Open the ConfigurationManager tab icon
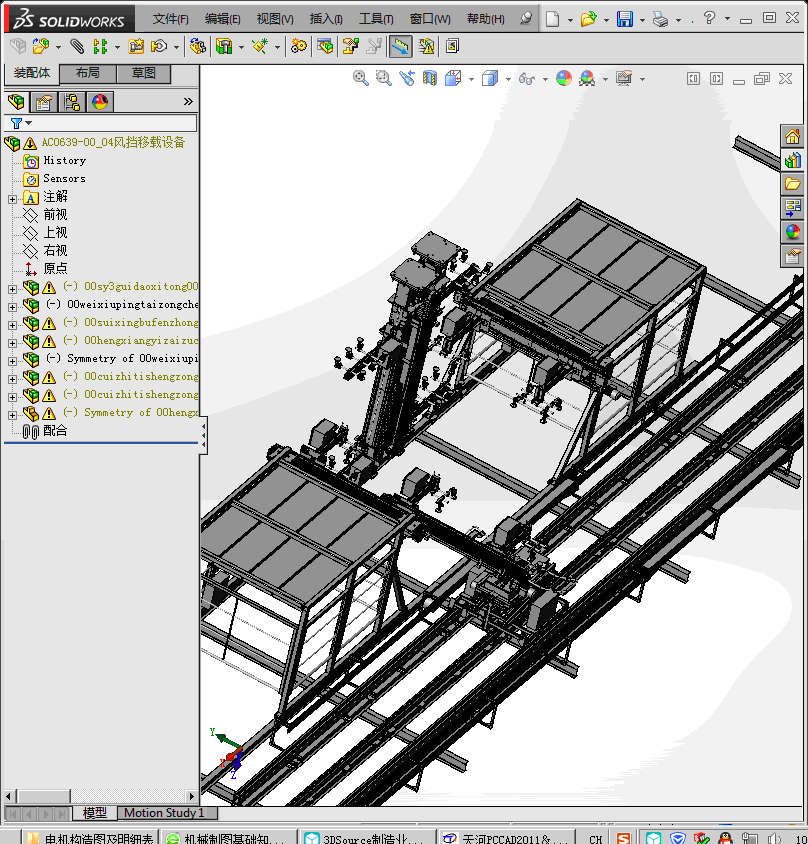The height and width of the screenshot is (844, 808). (71, 102)
